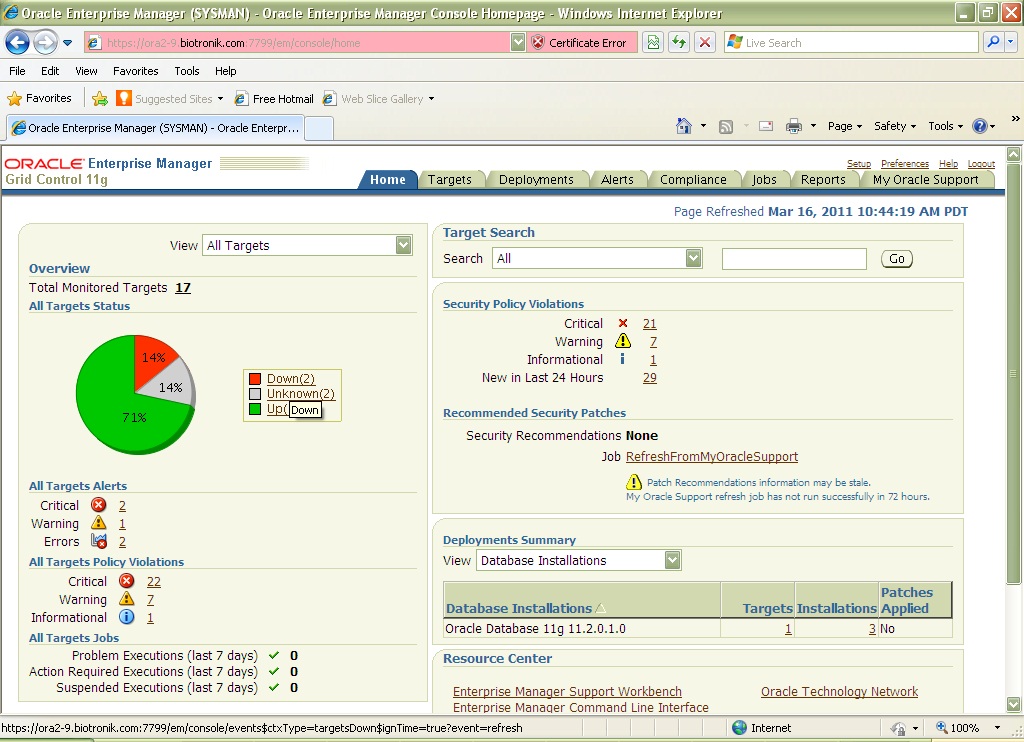Click the RSS feeds icon
The height and width of the screenshot is (742, 1024).
pyautogui.click(x=726, y=127)
